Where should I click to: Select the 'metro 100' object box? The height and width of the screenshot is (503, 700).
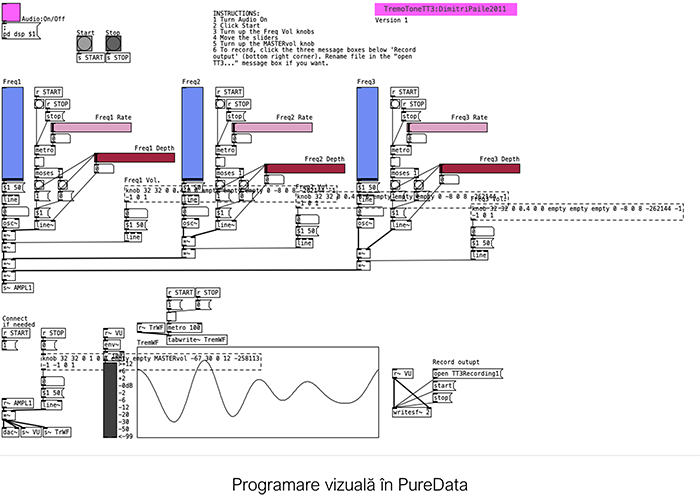pos(184,327)
